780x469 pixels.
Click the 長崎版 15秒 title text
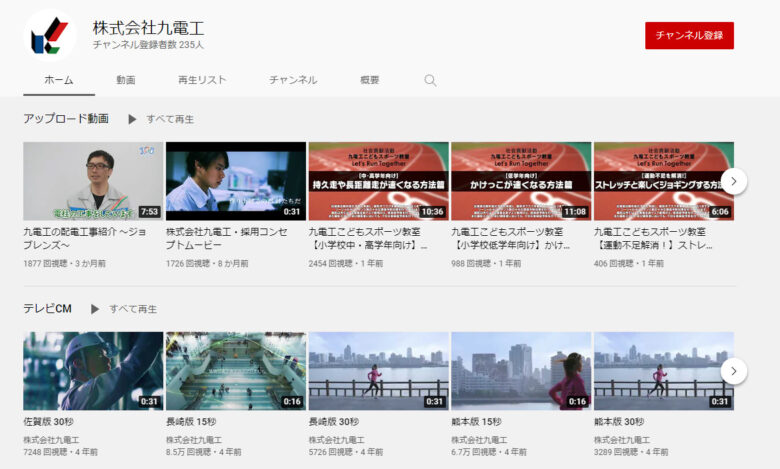[x=191, y=422]
